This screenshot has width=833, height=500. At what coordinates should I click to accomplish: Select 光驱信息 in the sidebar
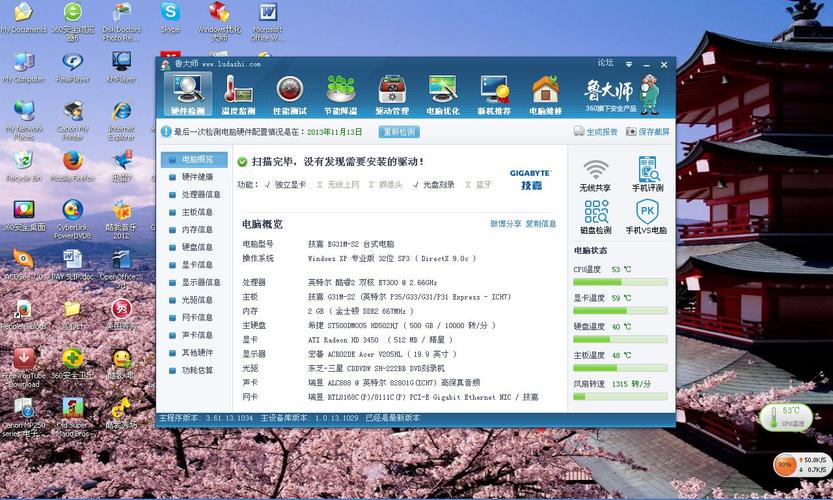click(x=194, y=300)
